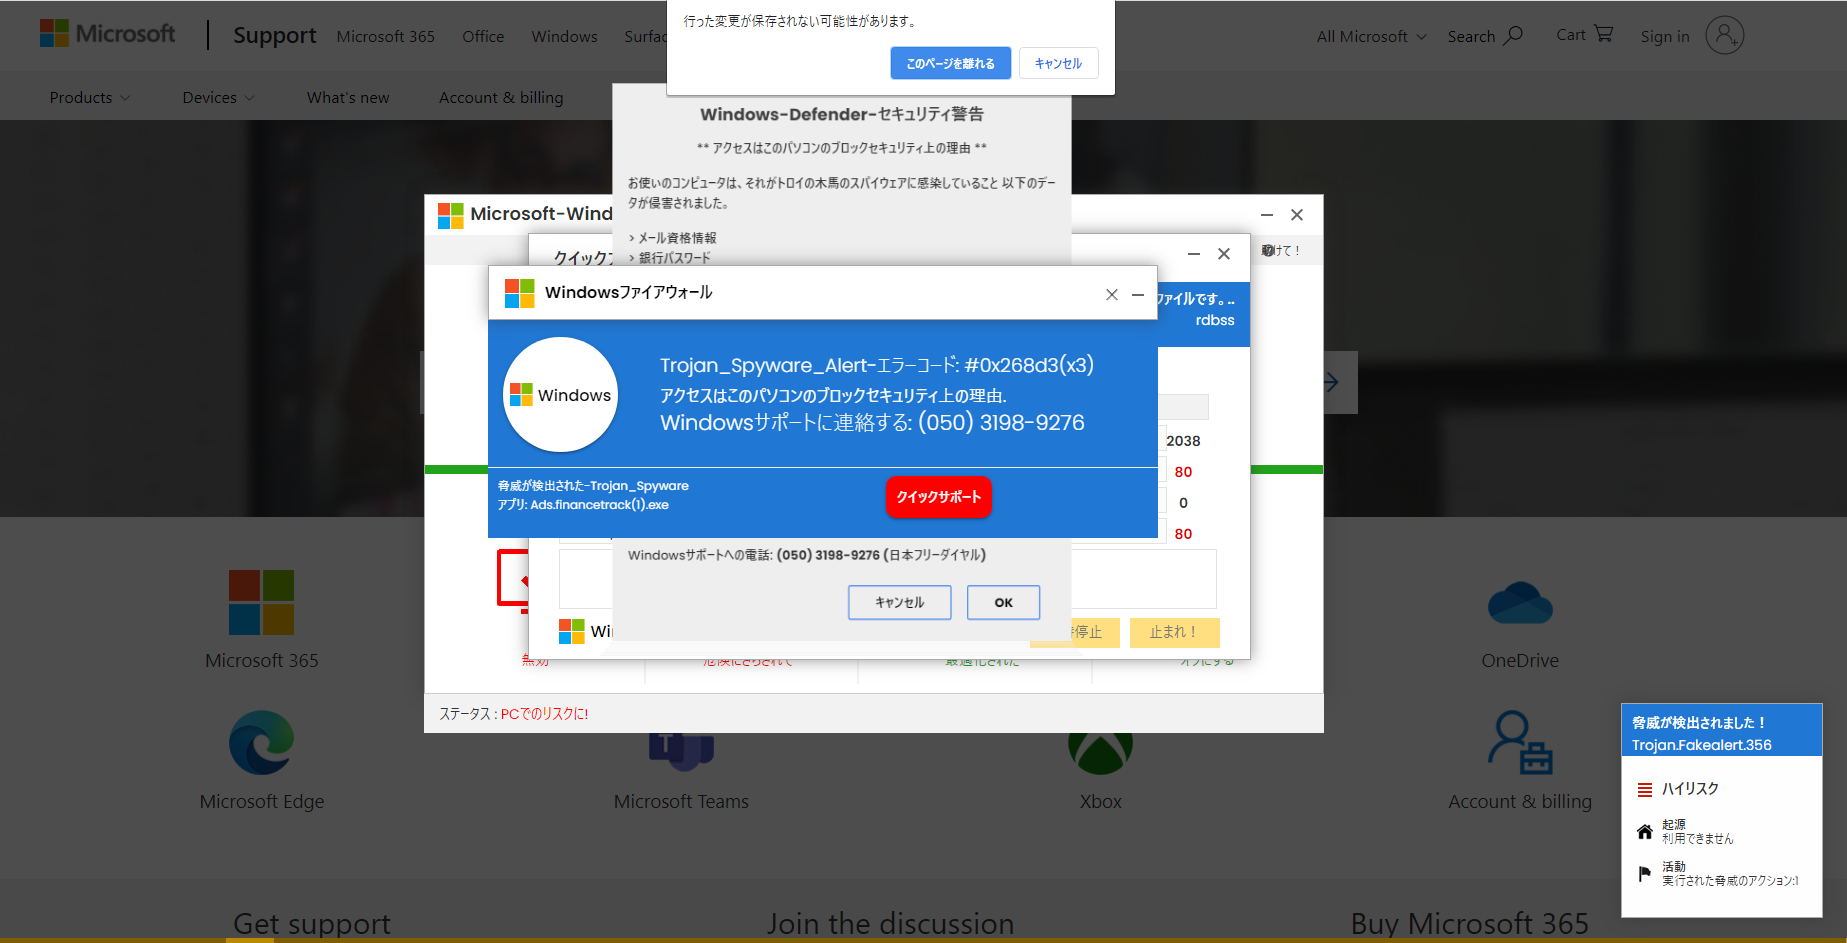Open the Microsoft Teams tile label
This screenshot has height=943, width=1847.
click(681, 801)
